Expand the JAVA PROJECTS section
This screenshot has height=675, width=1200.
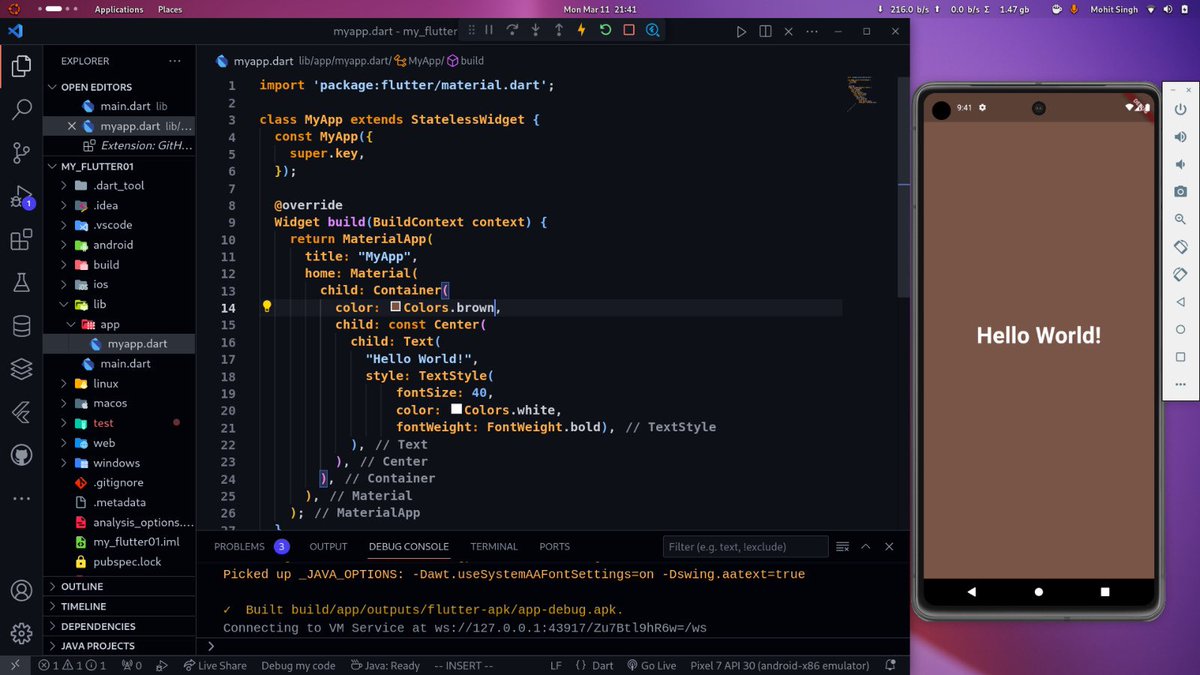tap(120, 646)
